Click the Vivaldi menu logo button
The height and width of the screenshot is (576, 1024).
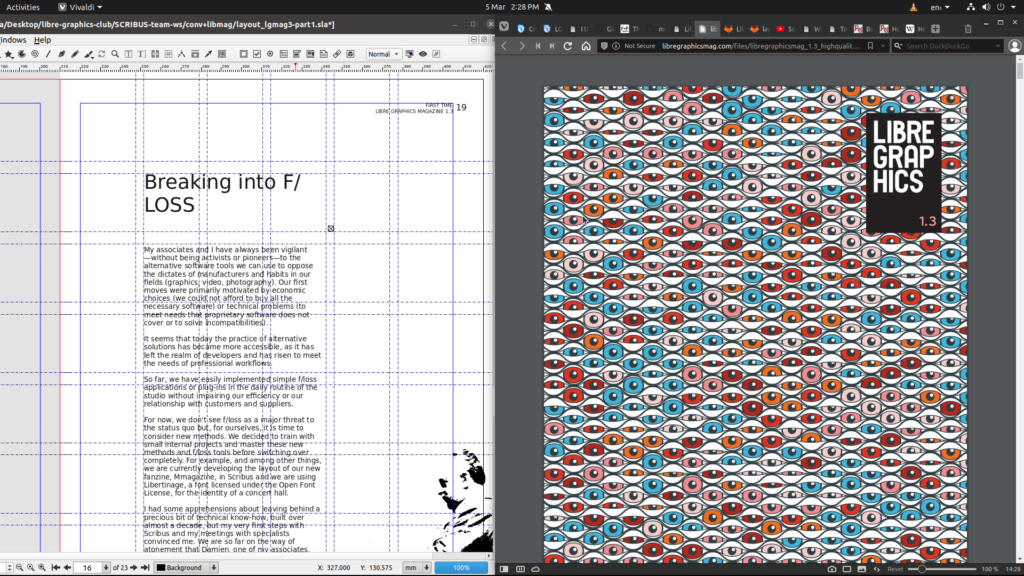[504, 26]
